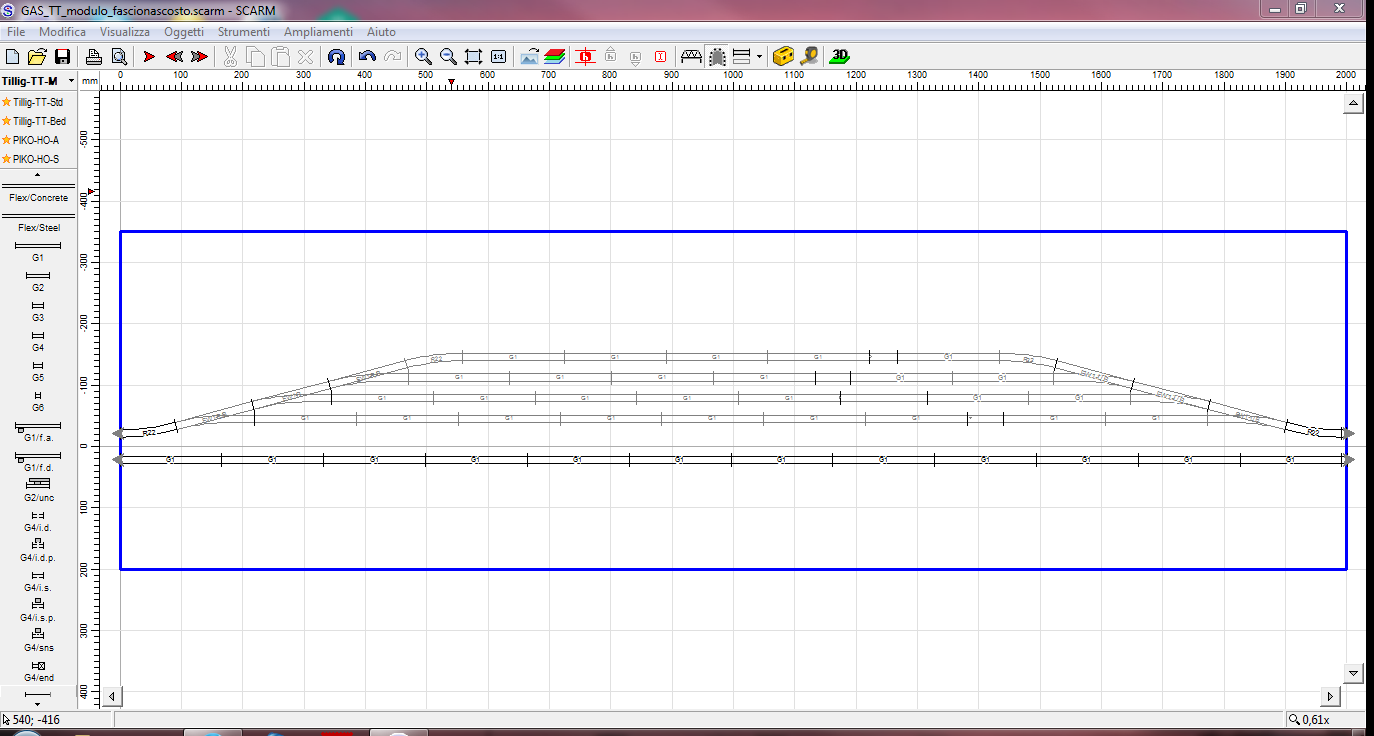Open the File menu
Screen dimensions: 1374x736
click(16, 33)
